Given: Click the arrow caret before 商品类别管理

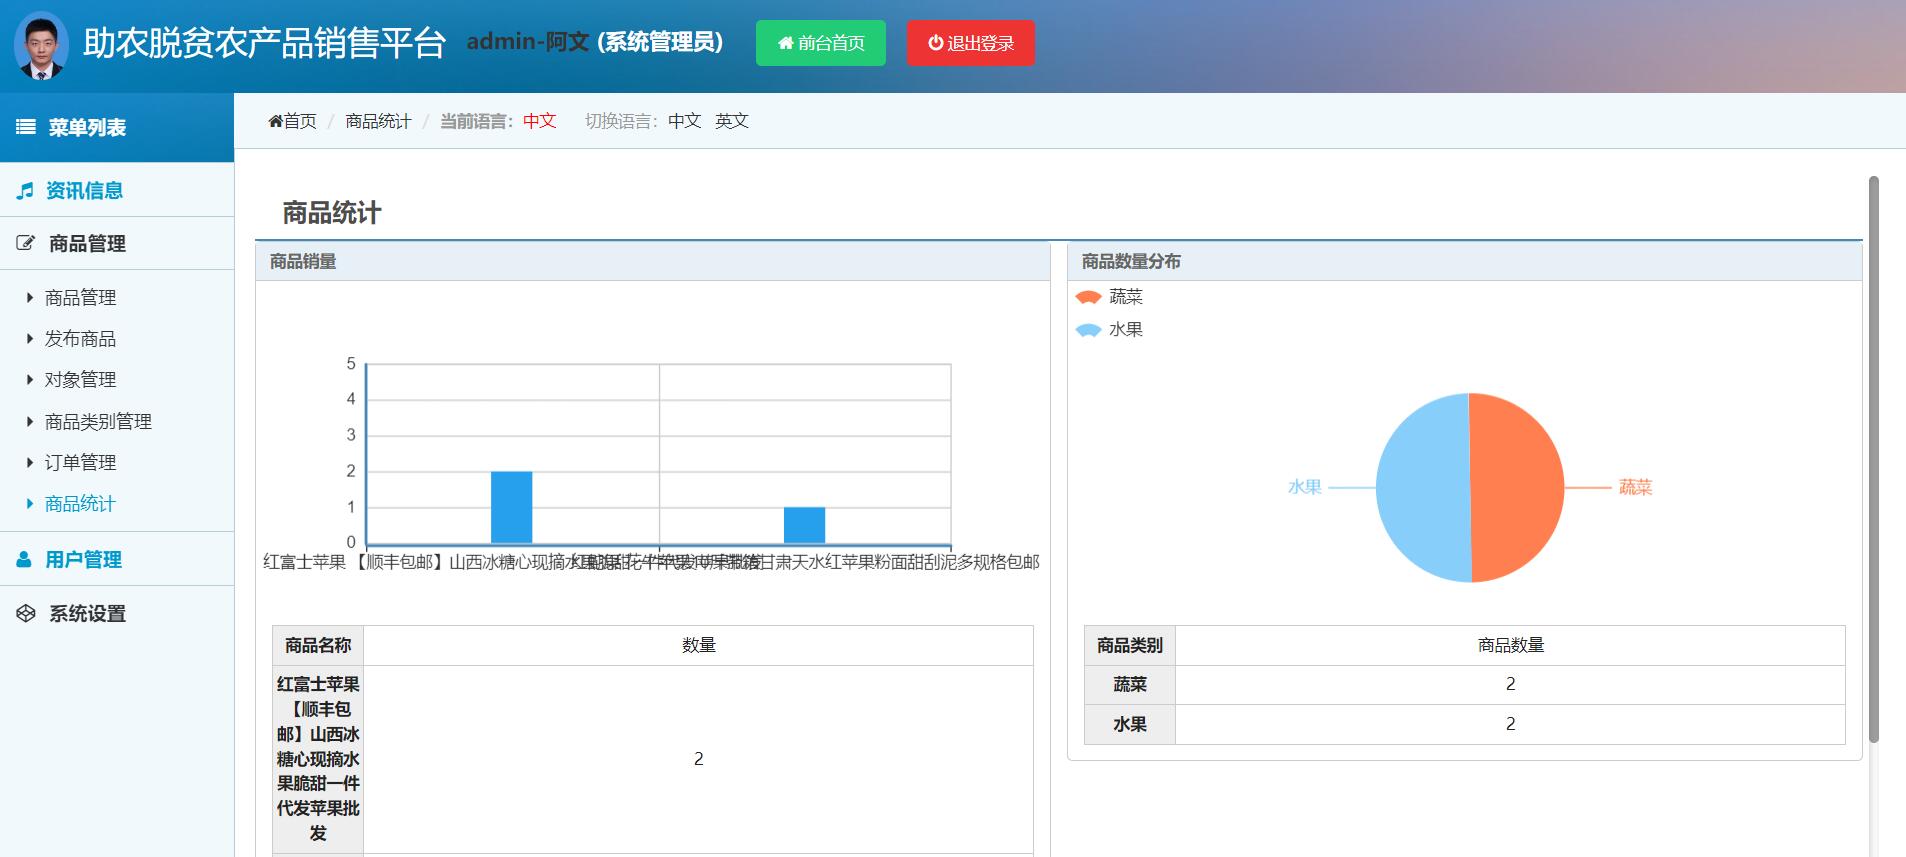Looking at the screenshot, I should coord(30,421).
